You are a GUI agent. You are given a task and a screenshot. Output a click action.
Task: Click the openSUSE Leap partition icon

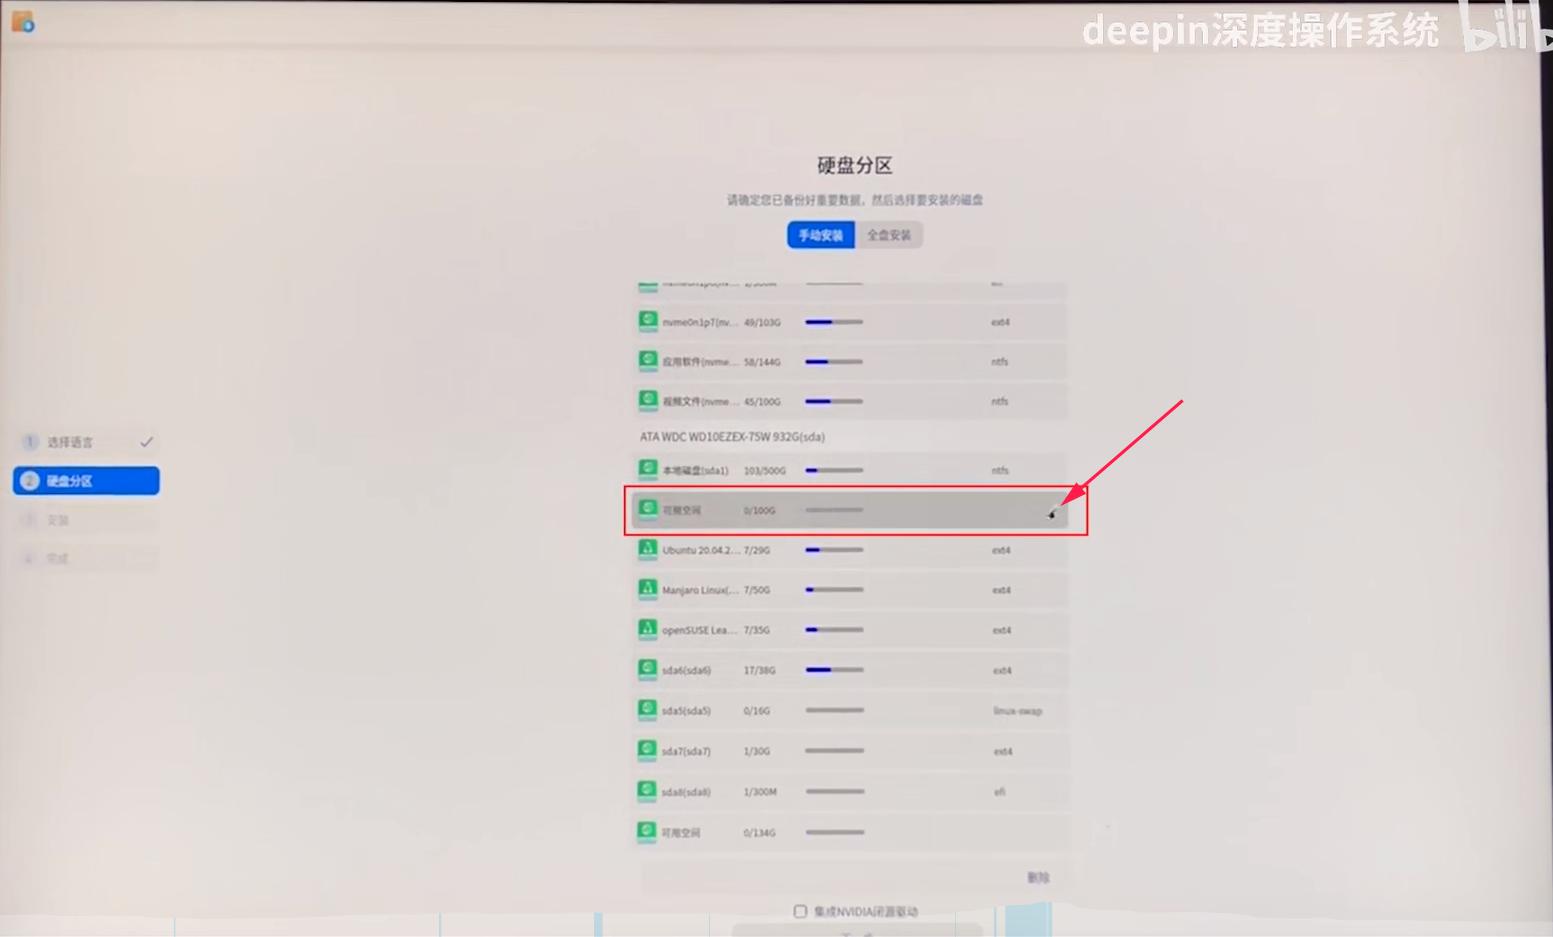[648, 629]
